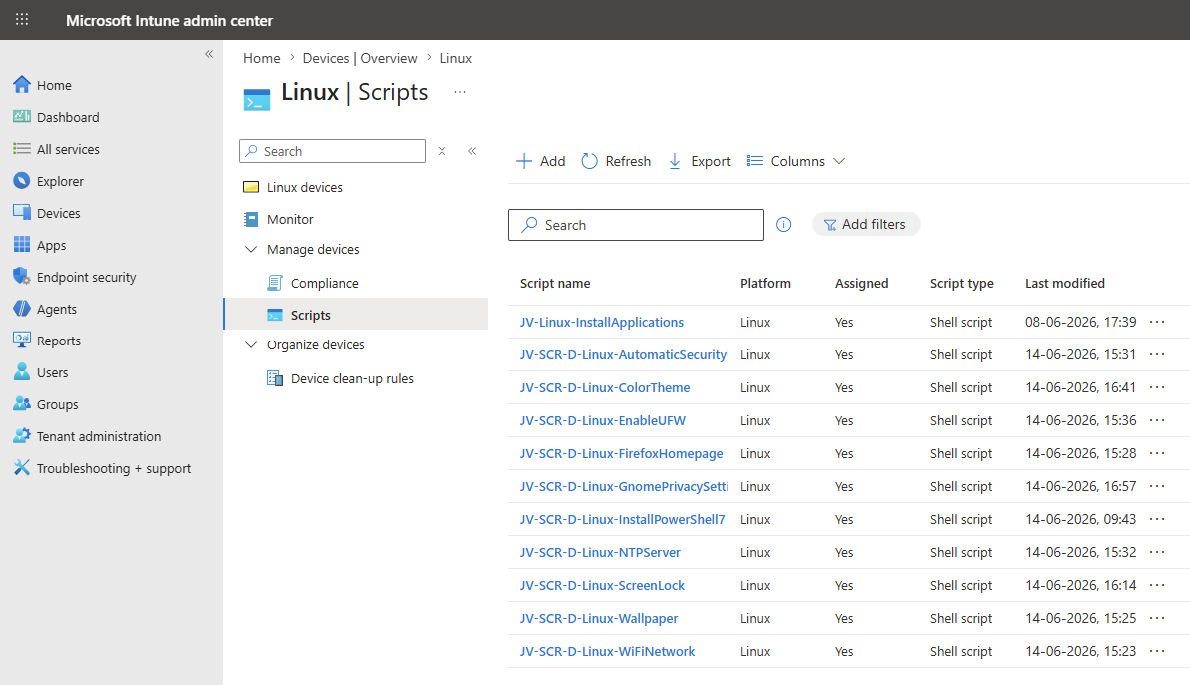This screenshot has width=1190, height=685.
Task: Open script JV-SCR-D-Linux-GnomePrivacySetti
Action: pos(624,485)
